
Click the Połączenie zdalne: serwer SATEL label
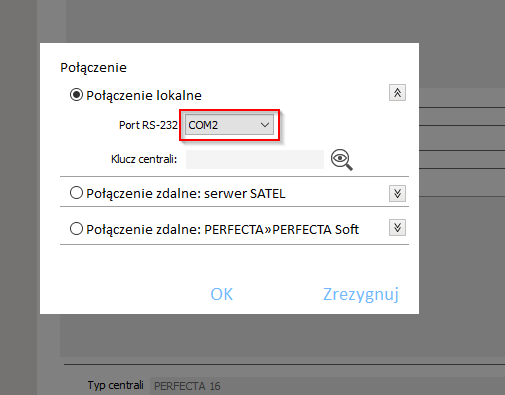(186, 194)
